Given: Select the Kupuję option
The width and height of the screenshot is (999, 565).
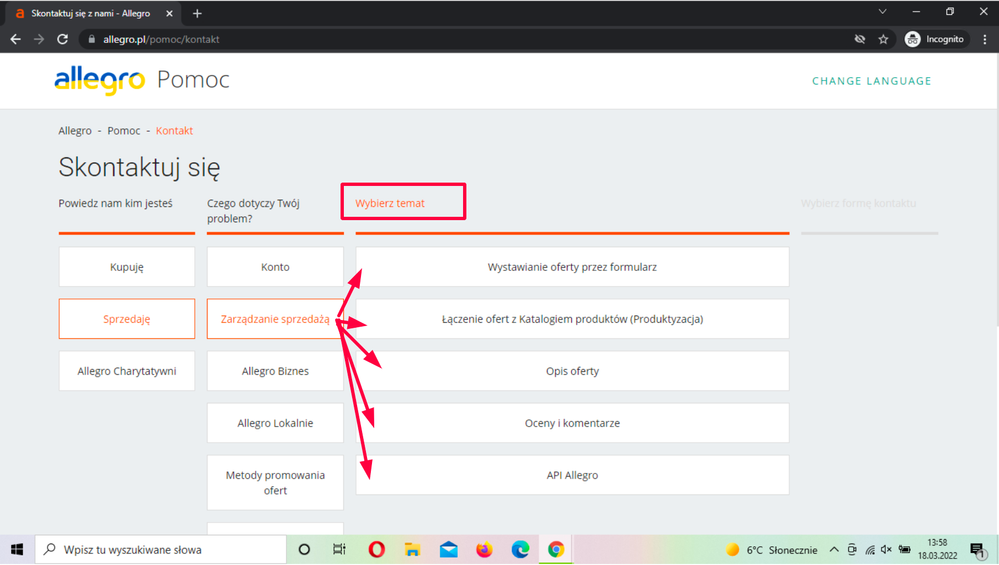Looking at the screenshot, I should point(127,267).
